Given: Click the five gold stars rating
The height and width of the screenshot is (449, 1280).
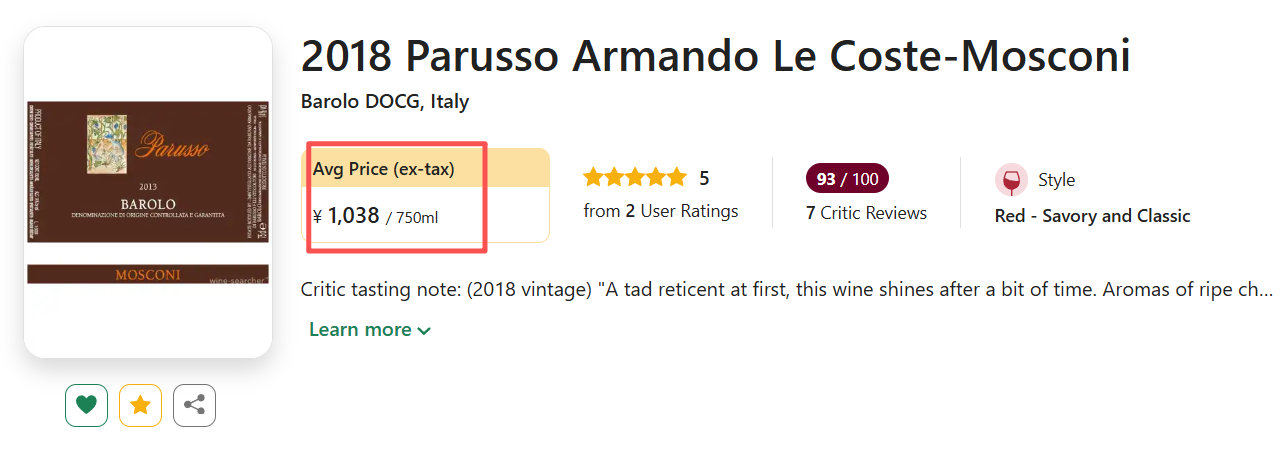Looking at the screenshot, I should pyautogui.click(x=635, y=178).
